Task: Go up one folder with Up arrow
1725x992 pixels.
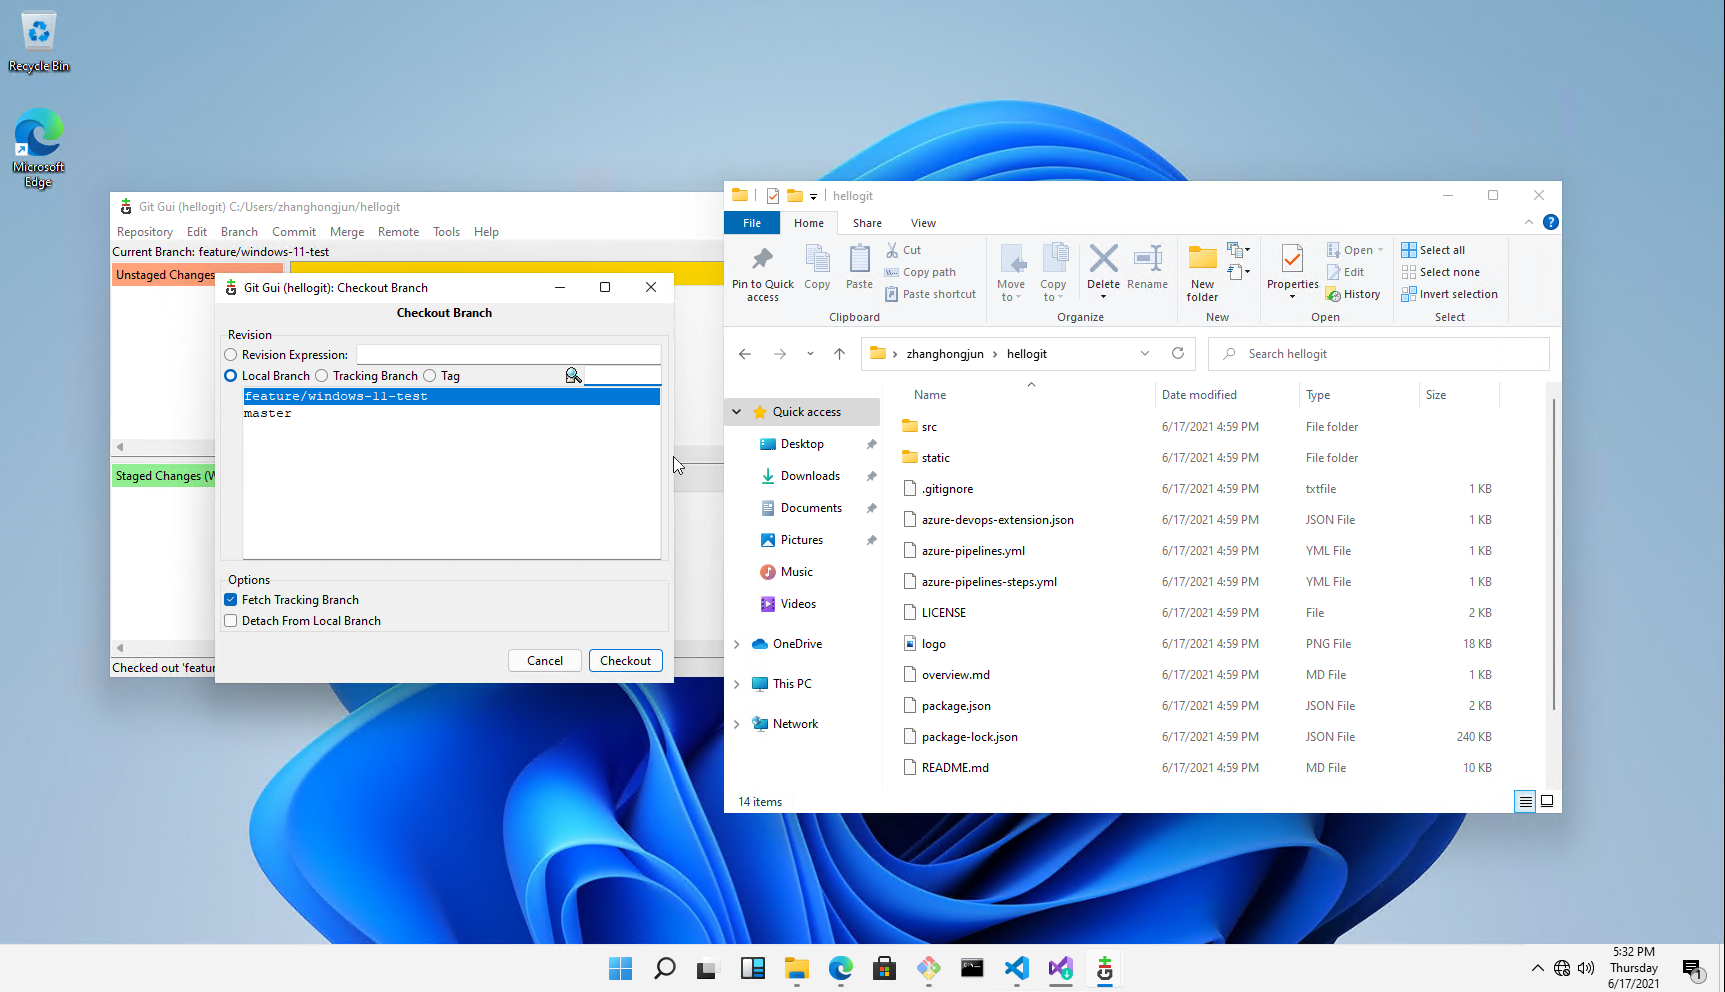Action: pyautogui.click(x=839, y=354)
